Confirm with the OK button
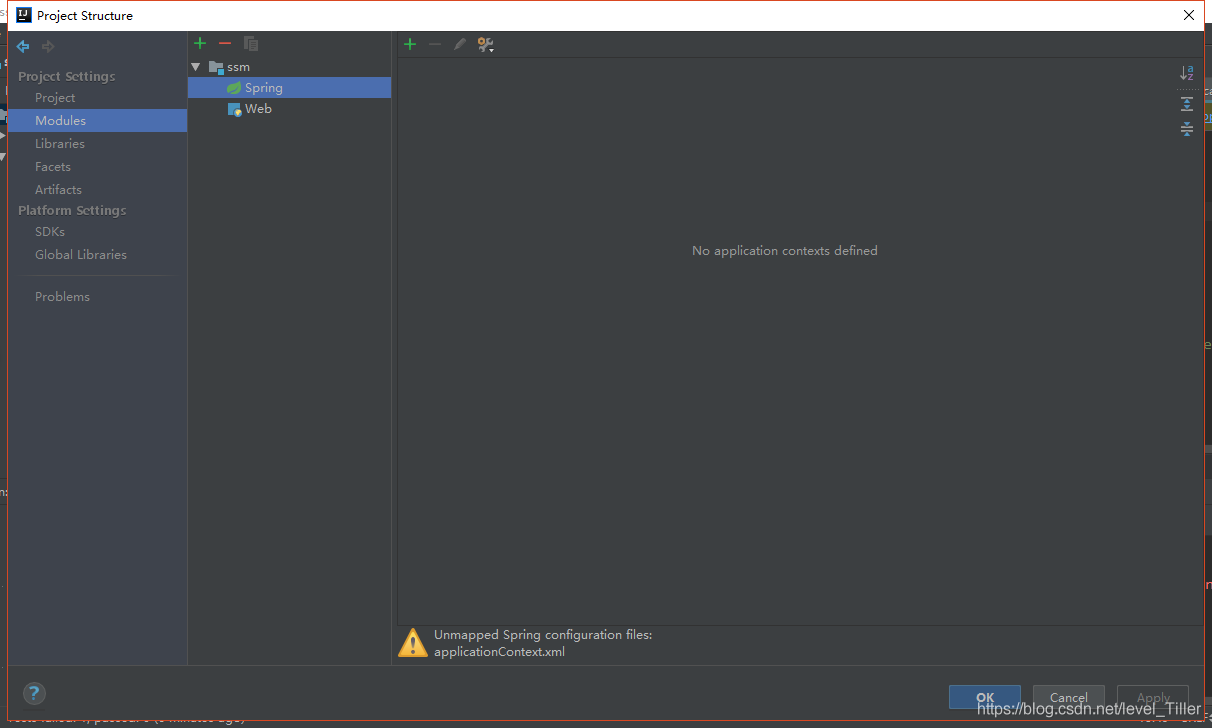 point(985,698)
